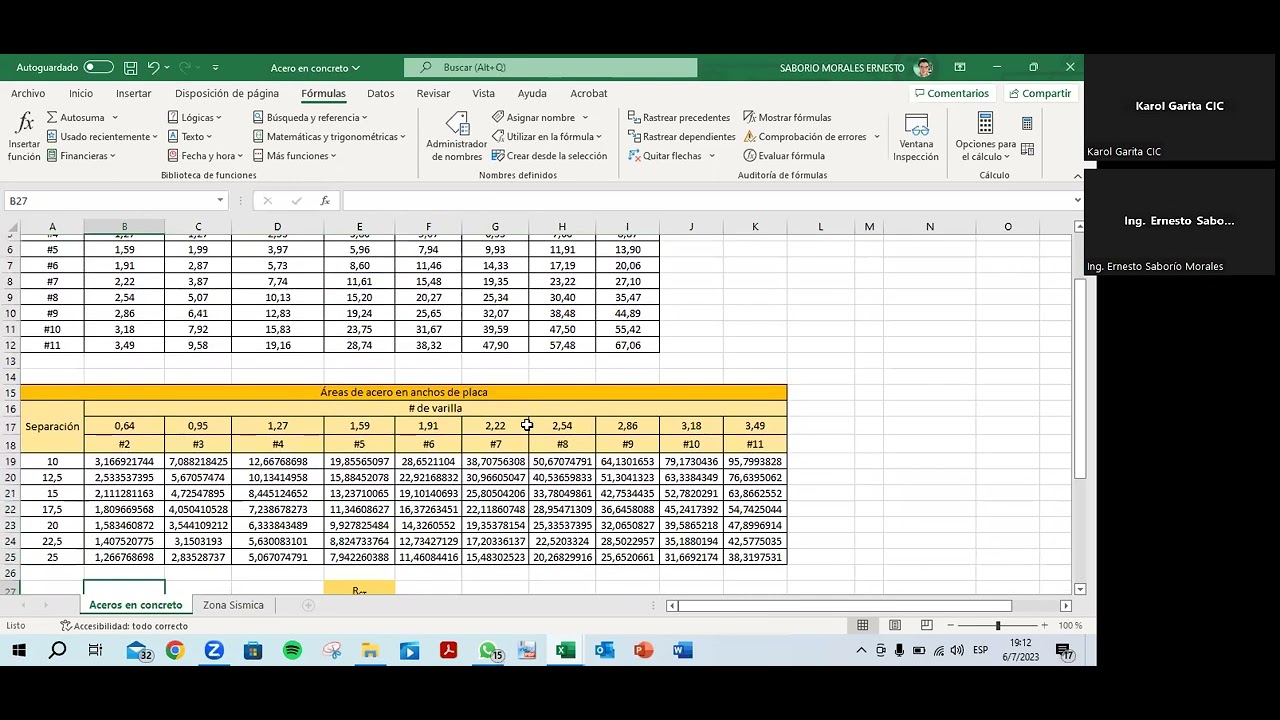This screenshot has height=720, width=1280.
Task: Open Matemáticas y trigonométricas menu
Action: point(329,137)
